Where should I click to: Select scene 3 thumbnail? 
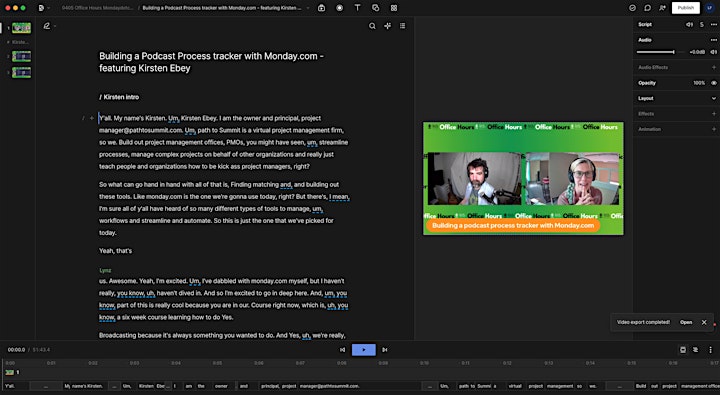[22, 72]
